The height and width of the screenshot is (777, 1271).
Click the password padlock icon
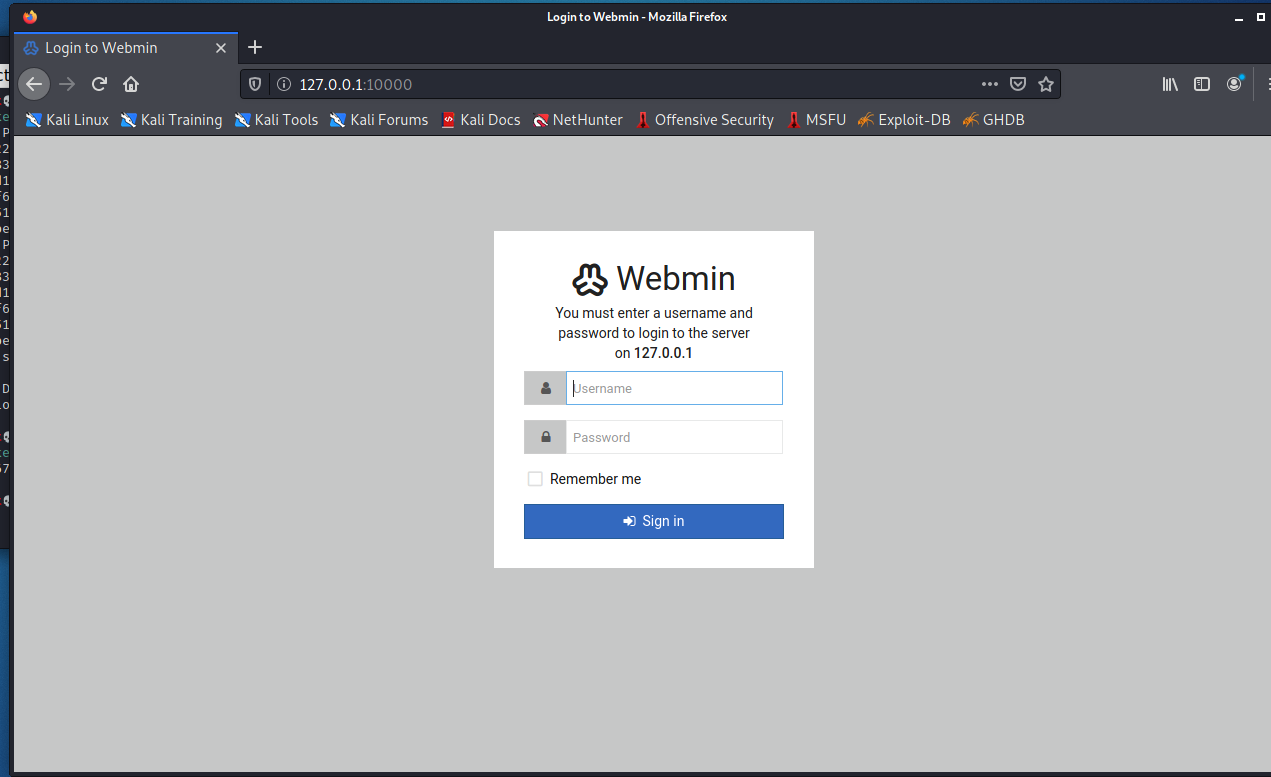coord(545,437)
